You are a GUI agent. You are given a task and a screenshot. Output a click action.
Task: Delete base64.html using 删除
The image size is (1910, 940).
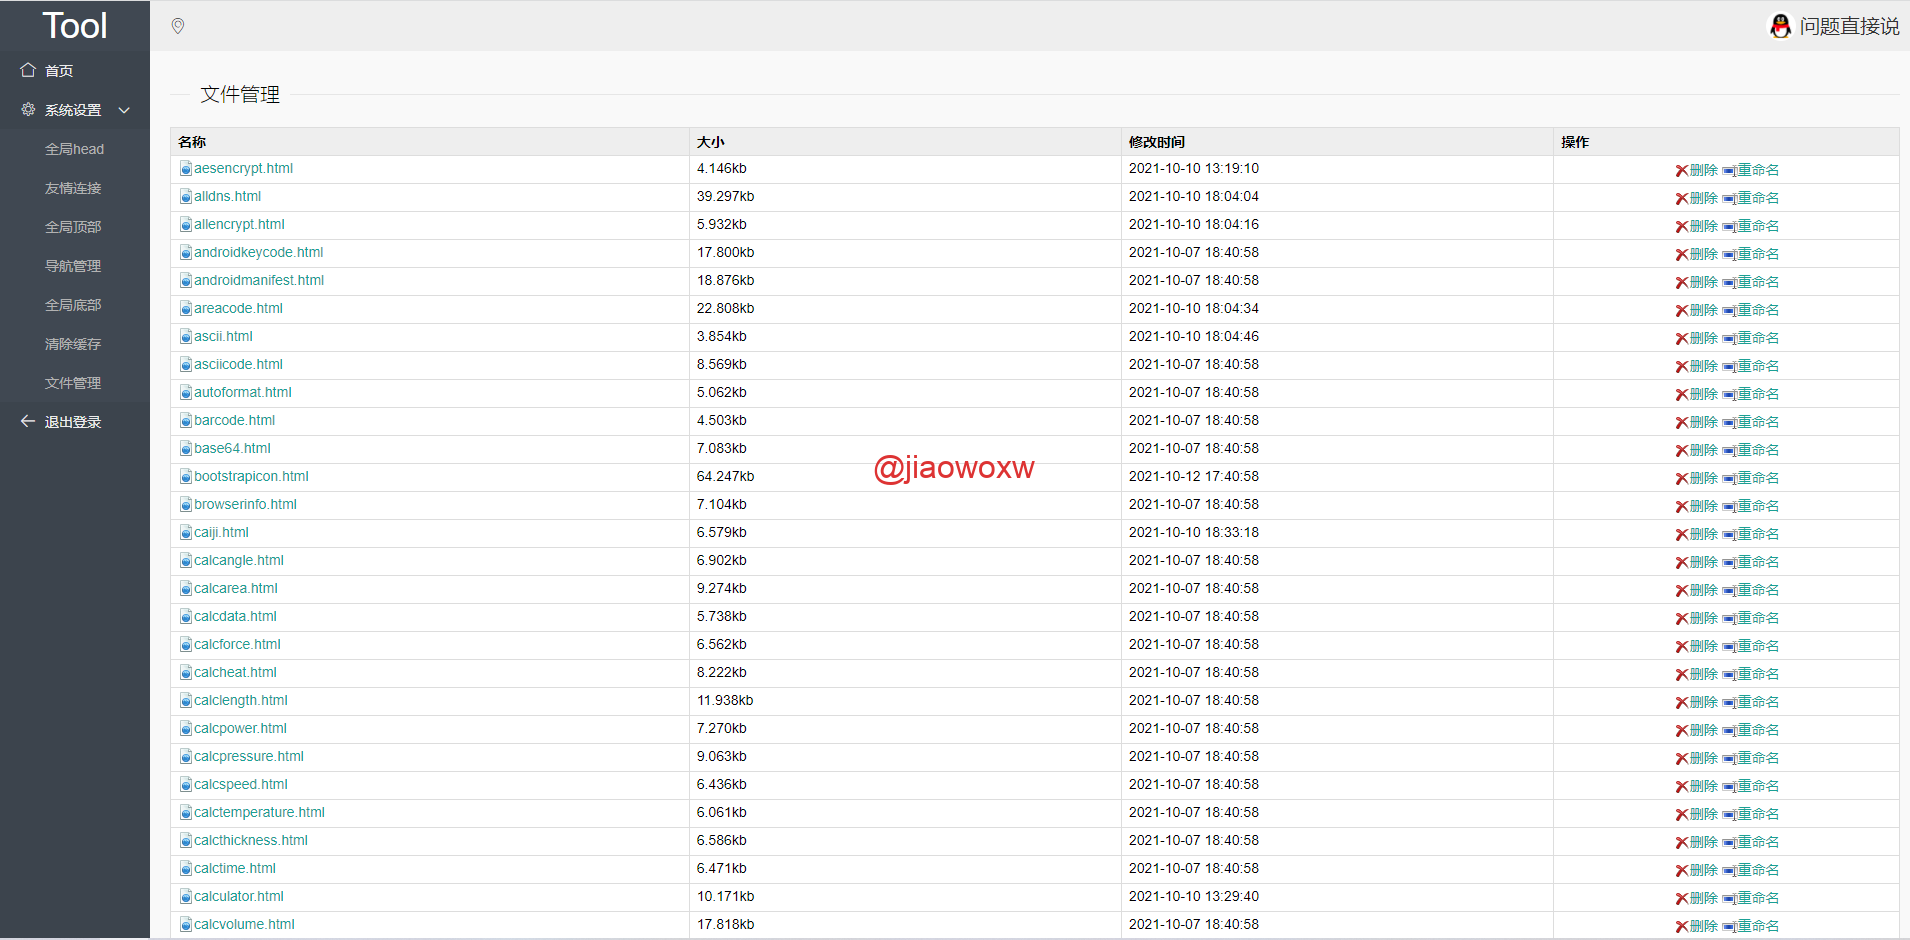click(1697, 450)
